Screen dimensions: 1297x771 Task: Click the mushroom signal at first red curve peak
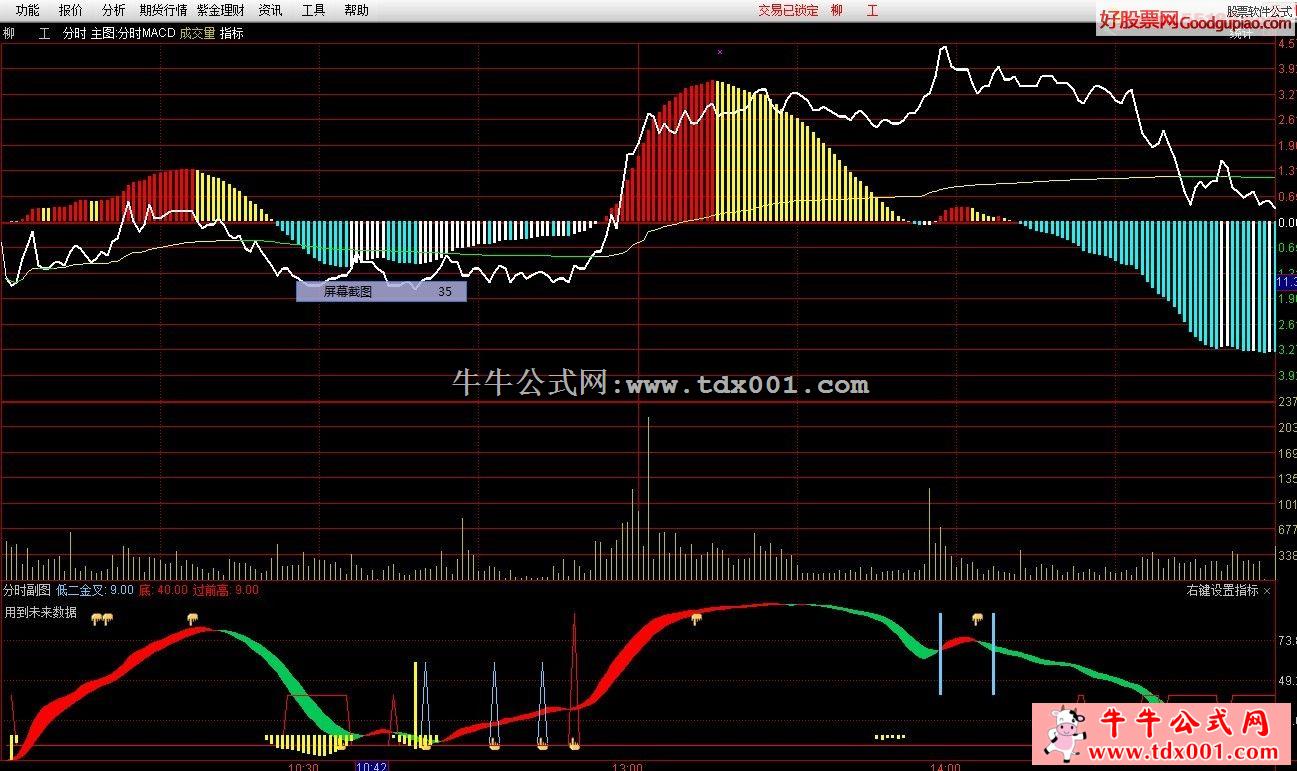[193, 619]
